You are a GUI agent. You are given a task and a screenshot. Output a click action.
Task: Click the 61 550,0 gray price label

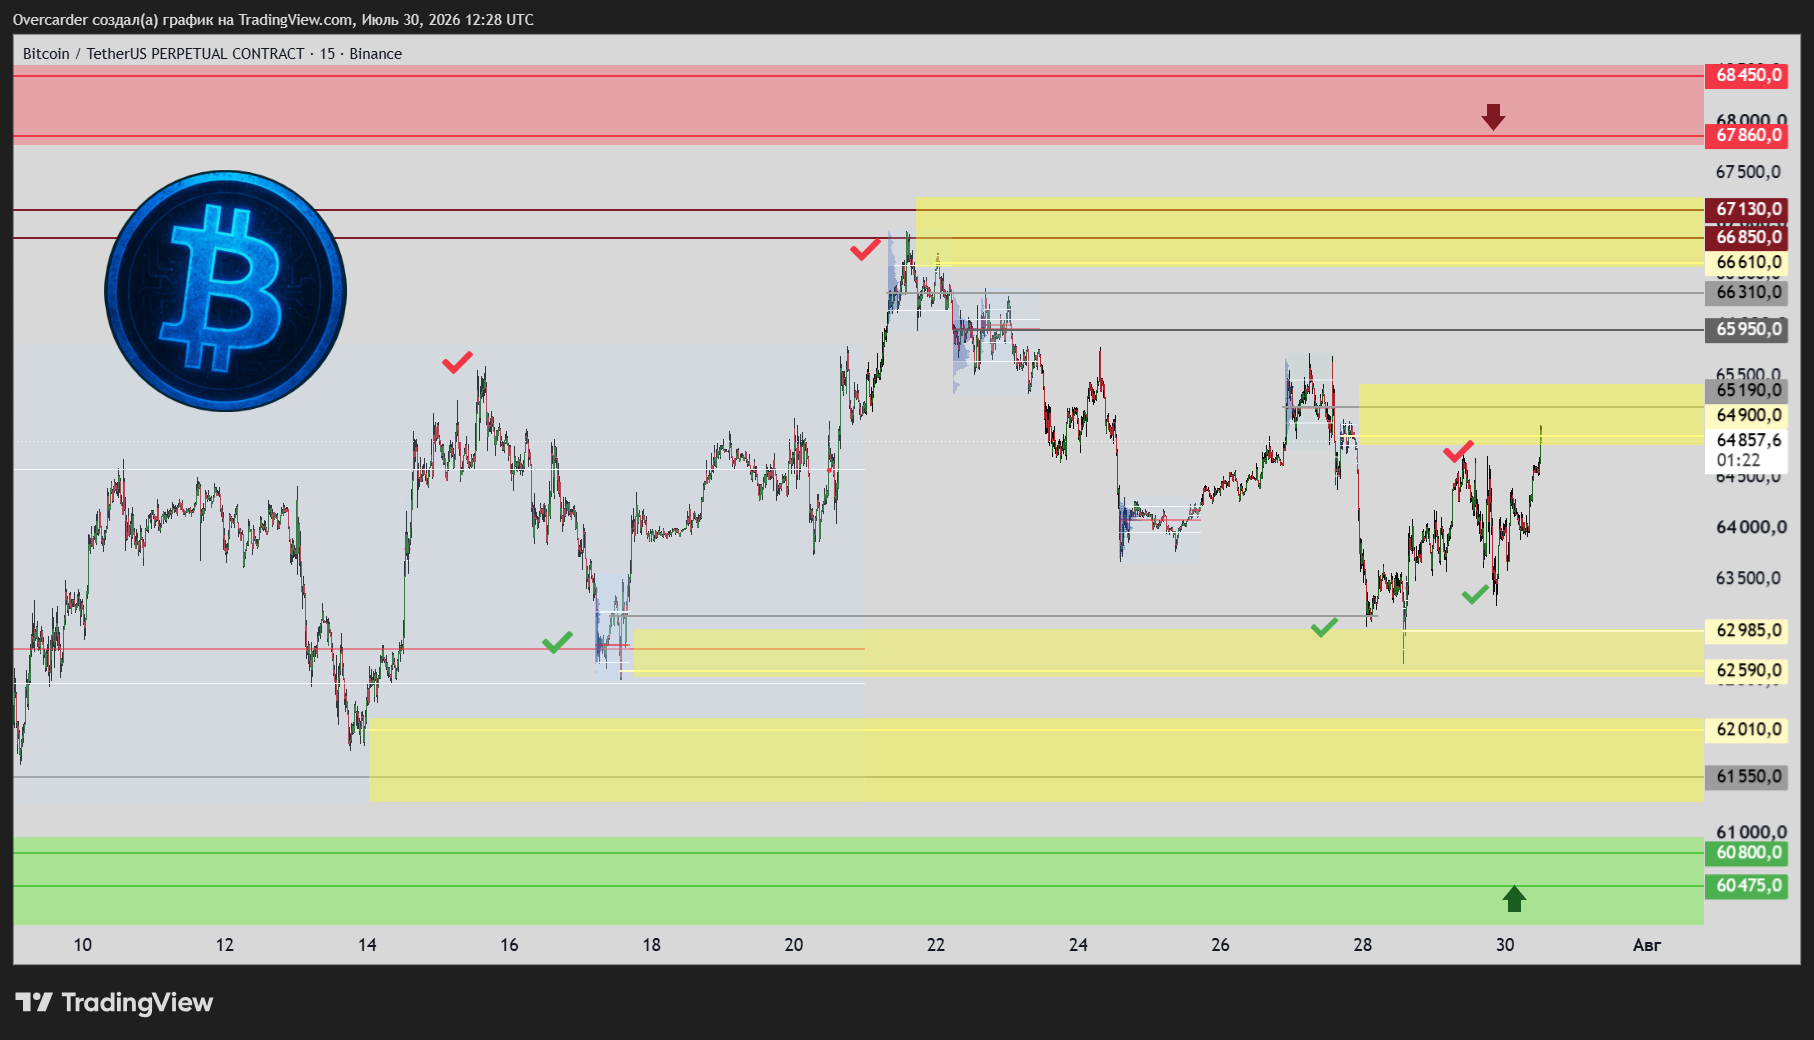(x=1748, y=776)
